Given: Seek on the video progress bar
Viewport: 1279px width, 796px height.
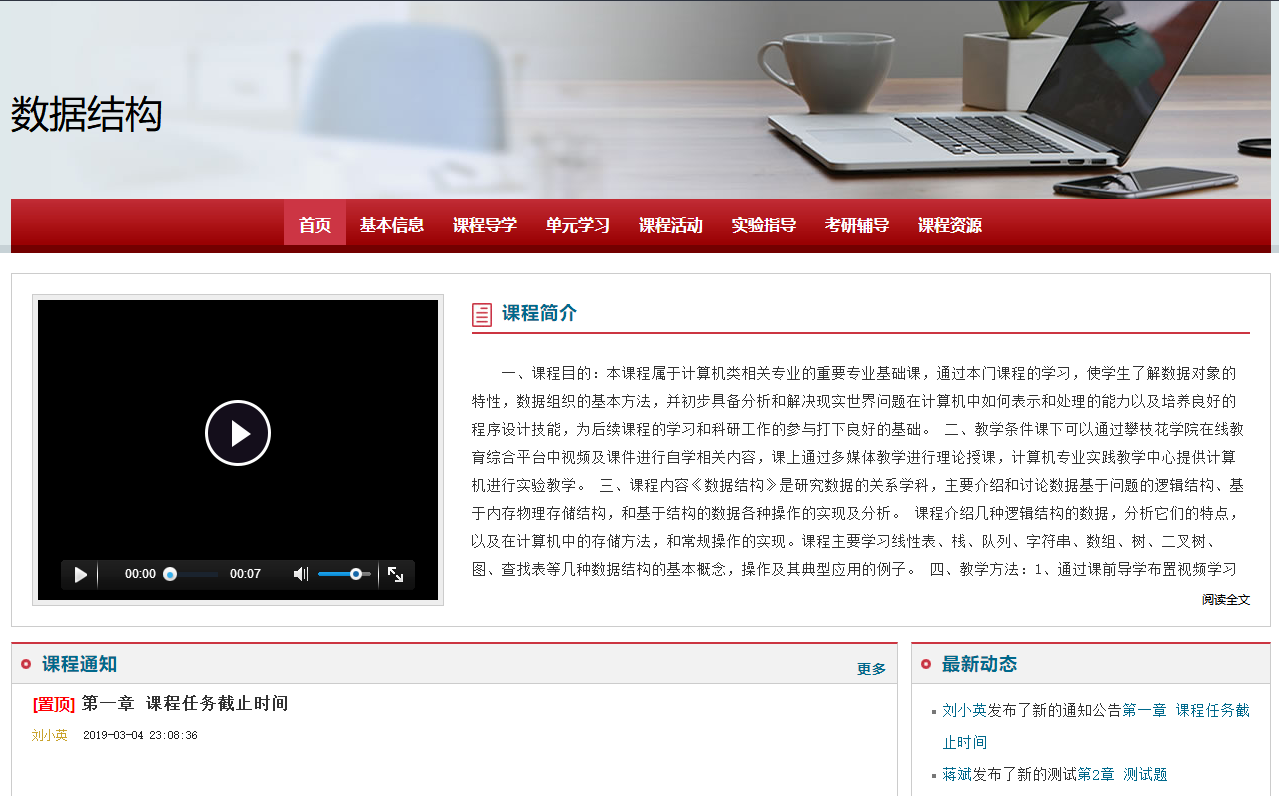Looking at the screenshot, I should pyautogui.click(x=191, y=574).
